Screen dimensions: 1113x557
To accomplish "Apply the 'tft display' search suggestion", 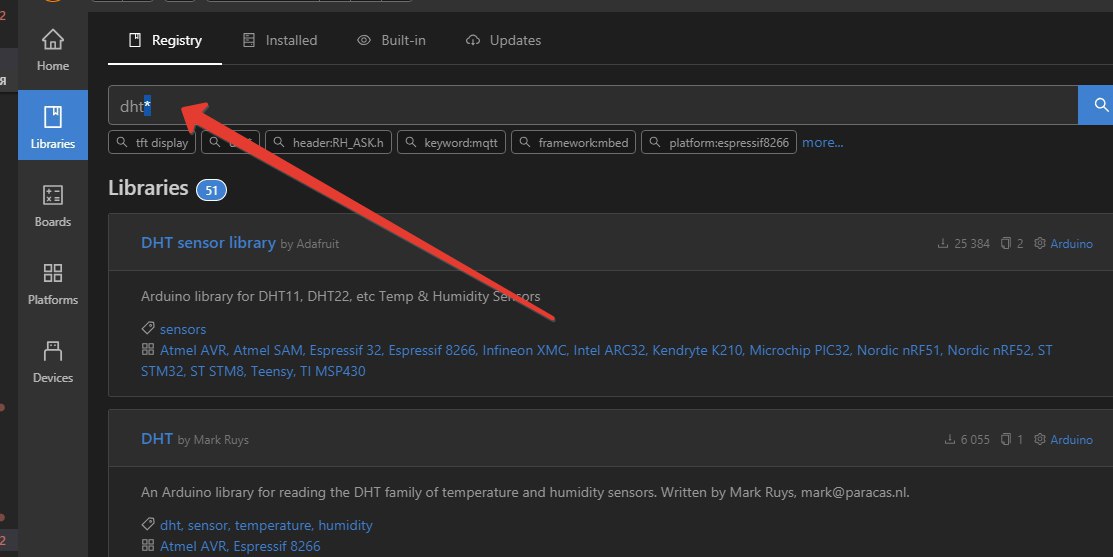I will click(153, 143).
